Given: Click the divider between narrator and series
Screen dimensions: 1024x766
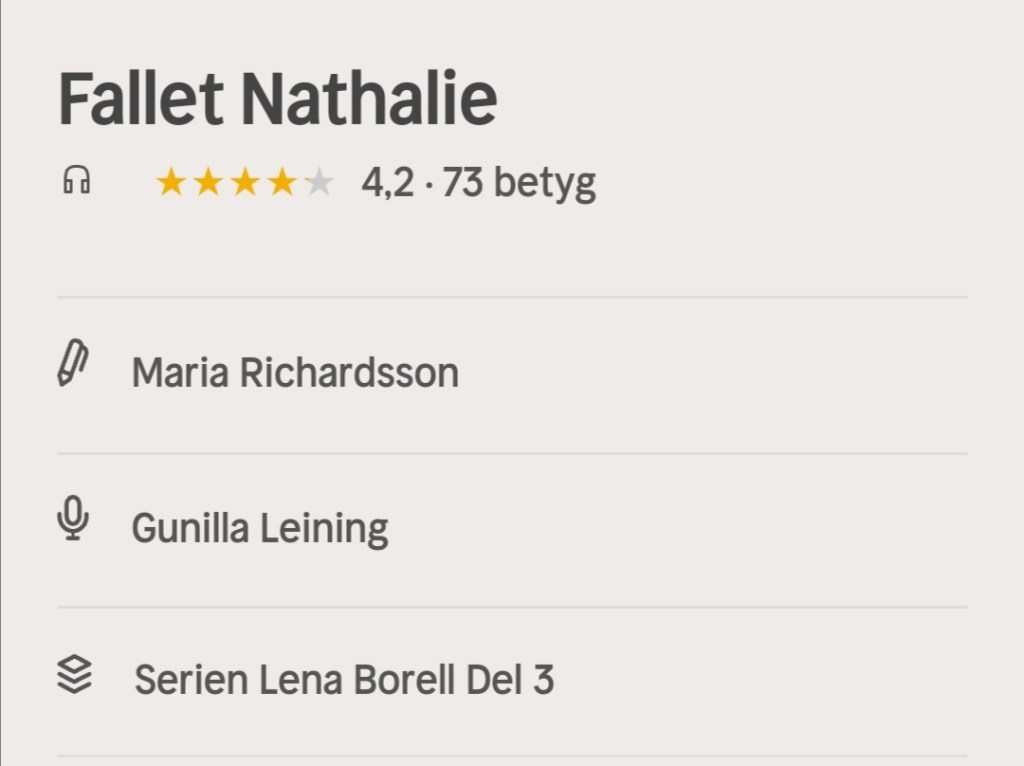Looking at the screenshot, I should (x=512, y=607).
